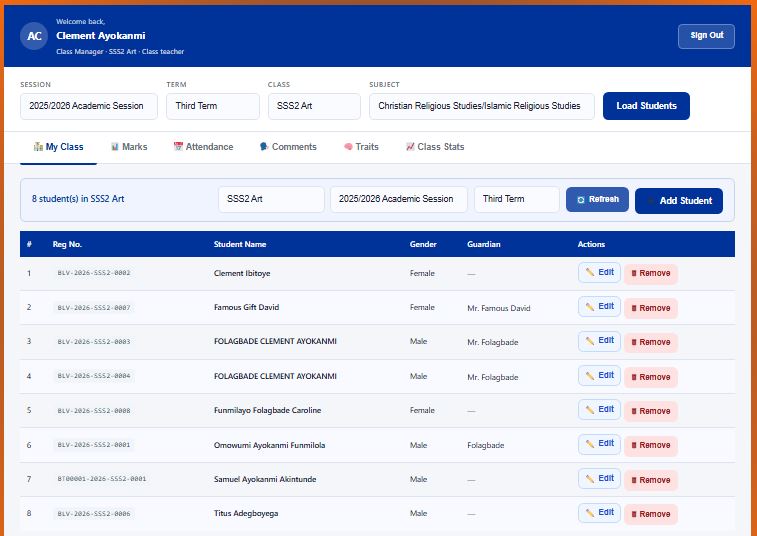This screenshot has height=536, width=757.
Task: Click the '8 student(s) in SSS2 Art' text
Action: point(78,199)
